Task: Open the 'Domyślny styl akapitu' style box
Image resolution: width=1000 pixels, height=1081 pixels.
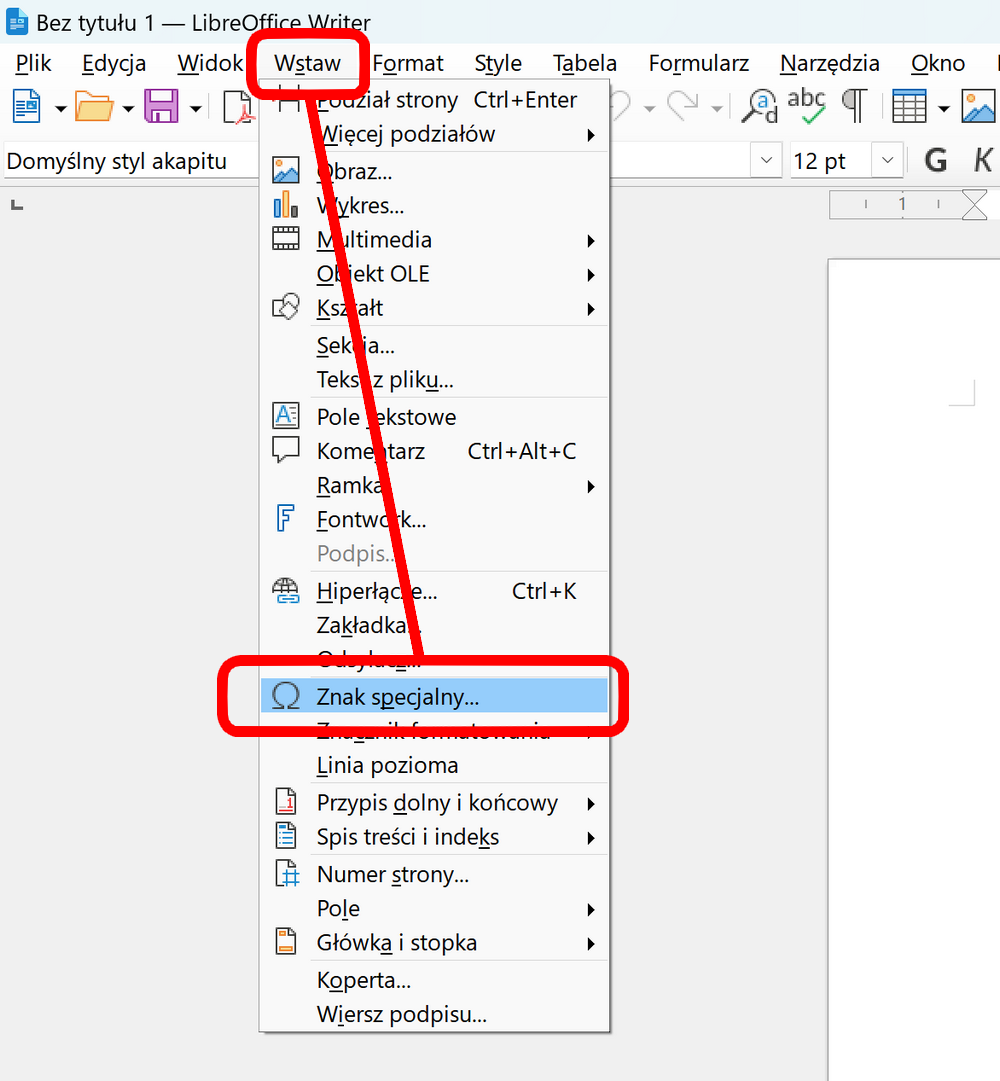Action: [x=131, y=161]
